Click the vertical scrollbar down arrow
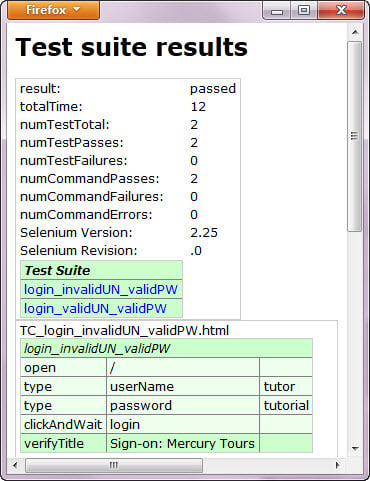This screenshot has width=370, height=481. point(355,448)
